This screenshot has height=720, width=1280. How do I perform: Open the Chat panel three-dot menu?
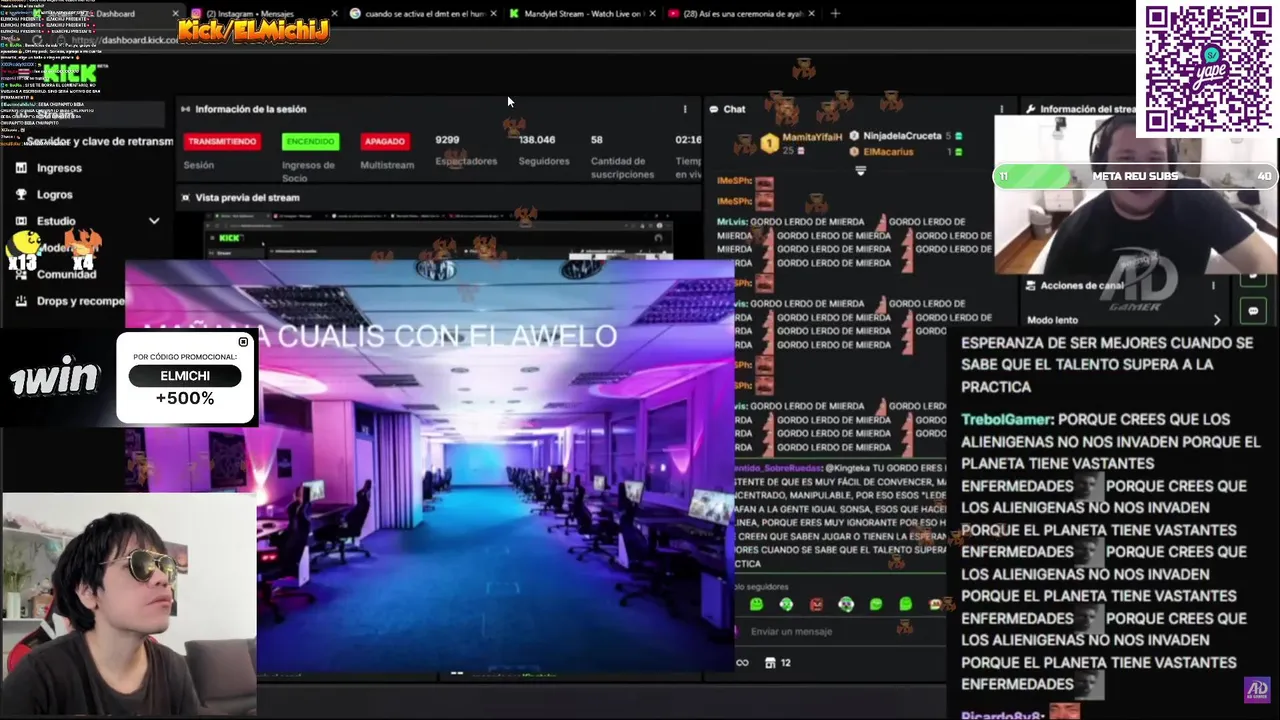tap(1002, 109)
